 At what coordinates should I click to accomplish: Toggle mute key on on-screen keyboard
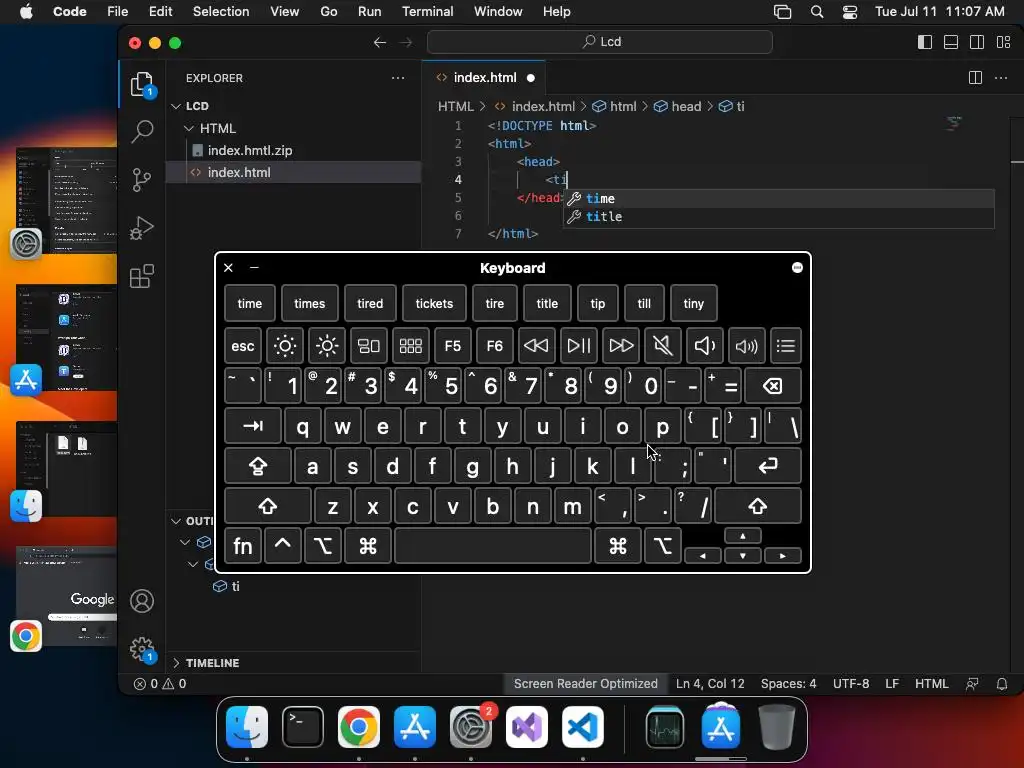[x=663, y=345]
